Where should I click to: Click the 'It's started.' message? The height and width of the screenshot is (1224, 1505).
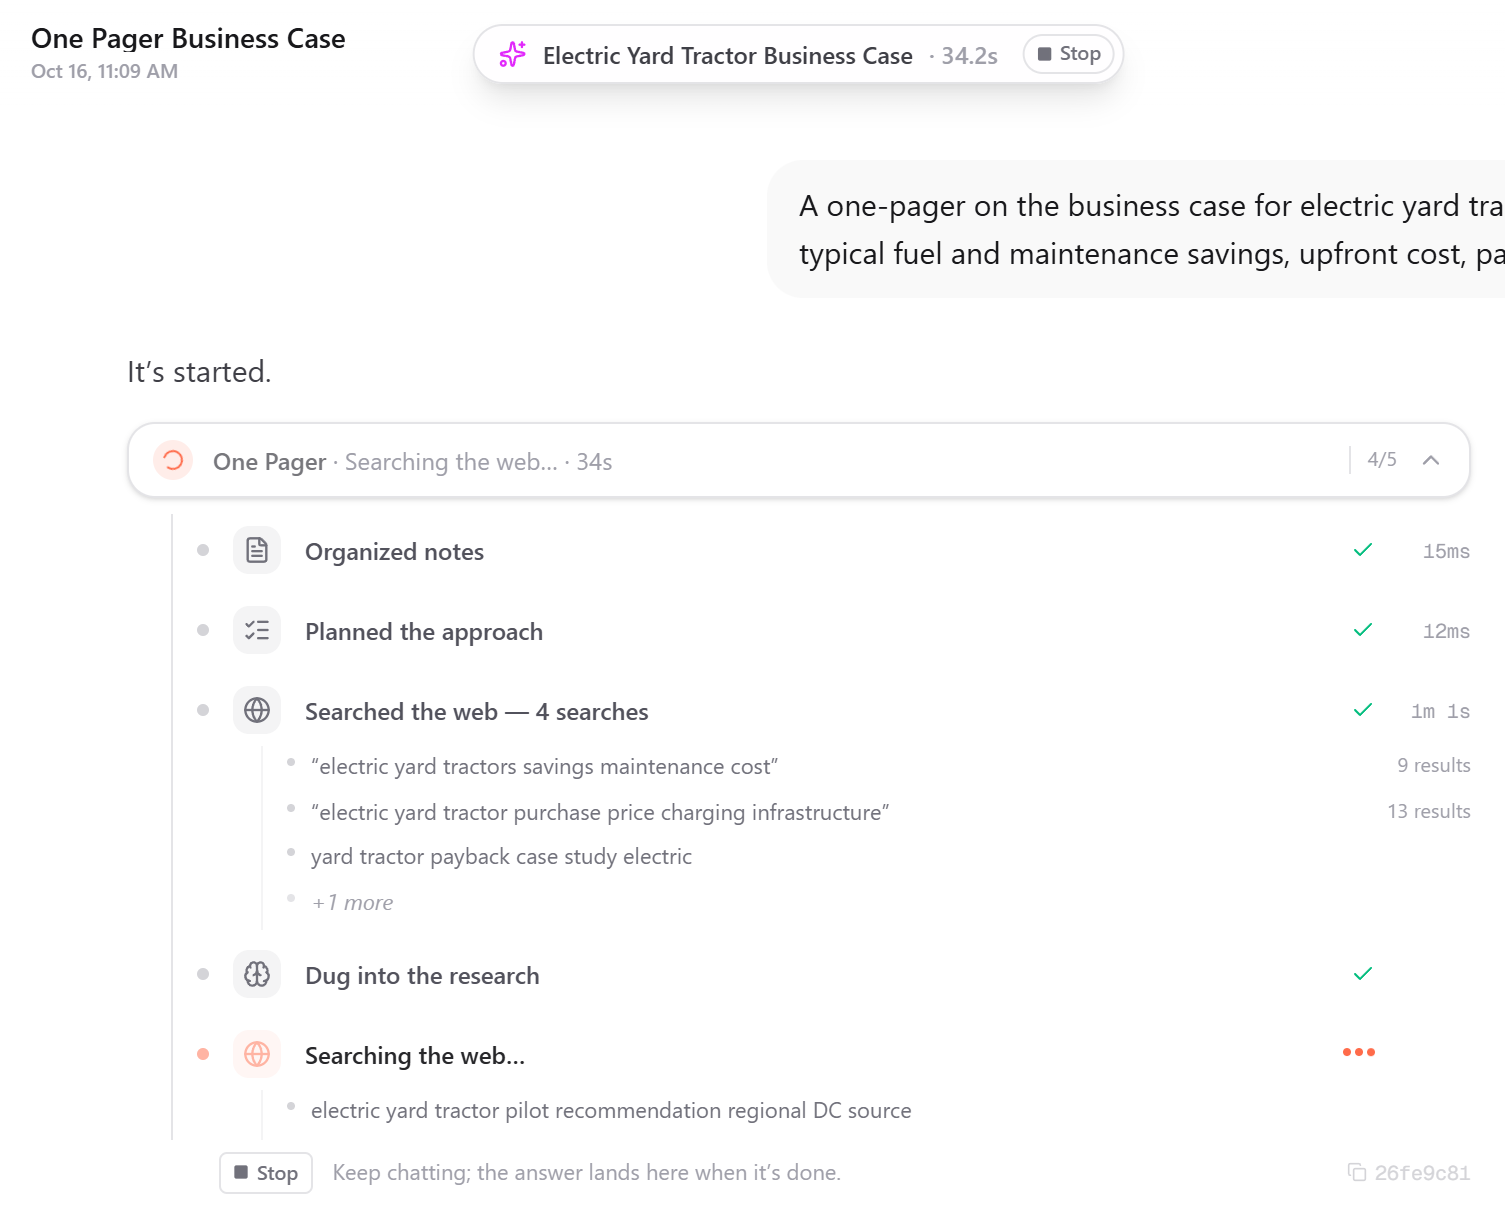pos(199,372)
